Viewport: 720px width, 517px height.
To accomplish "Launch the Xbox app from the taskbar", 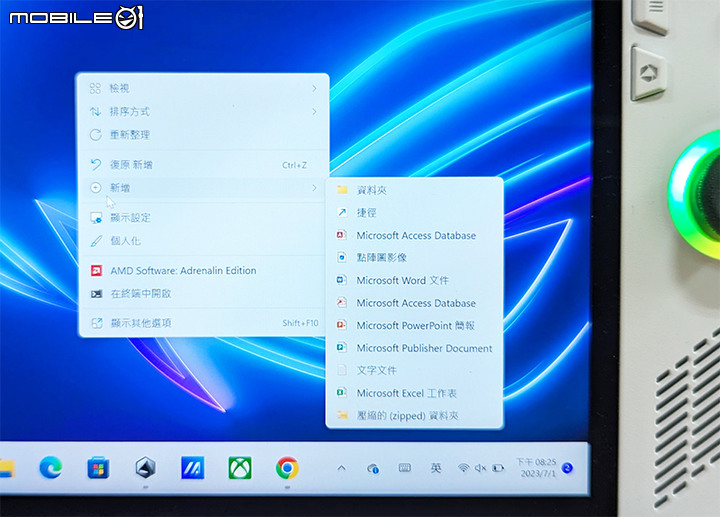I will click(240, 468).
